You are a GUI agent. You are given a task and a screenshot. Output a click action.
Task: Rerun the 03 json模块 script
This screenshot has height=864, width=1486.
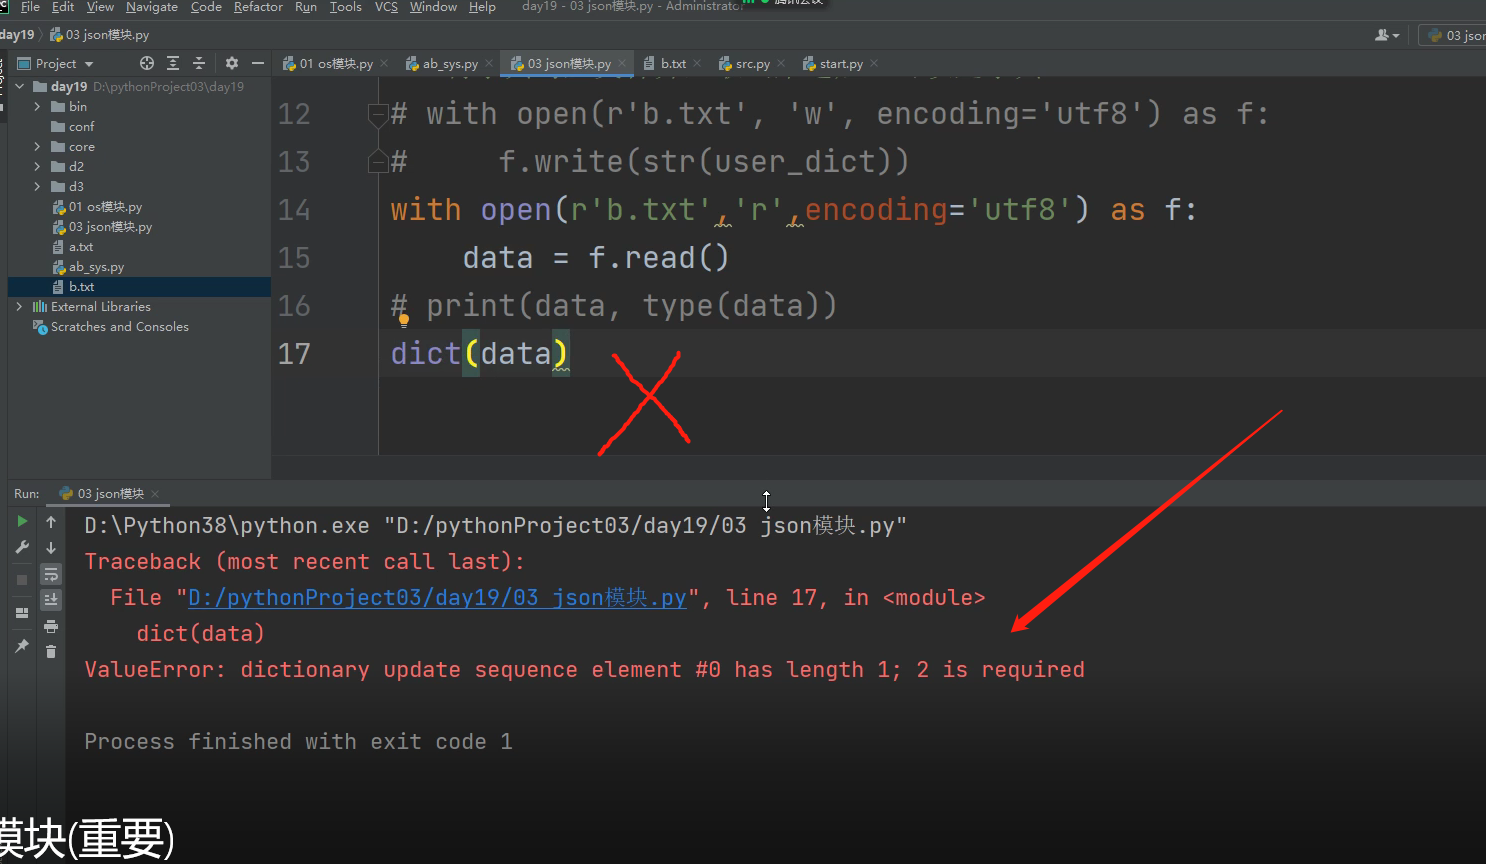(22, 521)
